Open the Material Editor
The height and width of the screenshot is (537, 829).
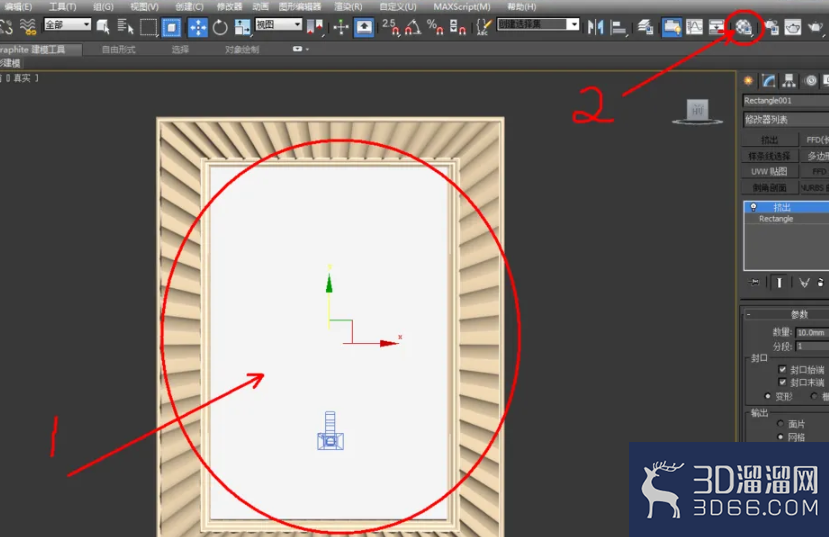[743, 27]
